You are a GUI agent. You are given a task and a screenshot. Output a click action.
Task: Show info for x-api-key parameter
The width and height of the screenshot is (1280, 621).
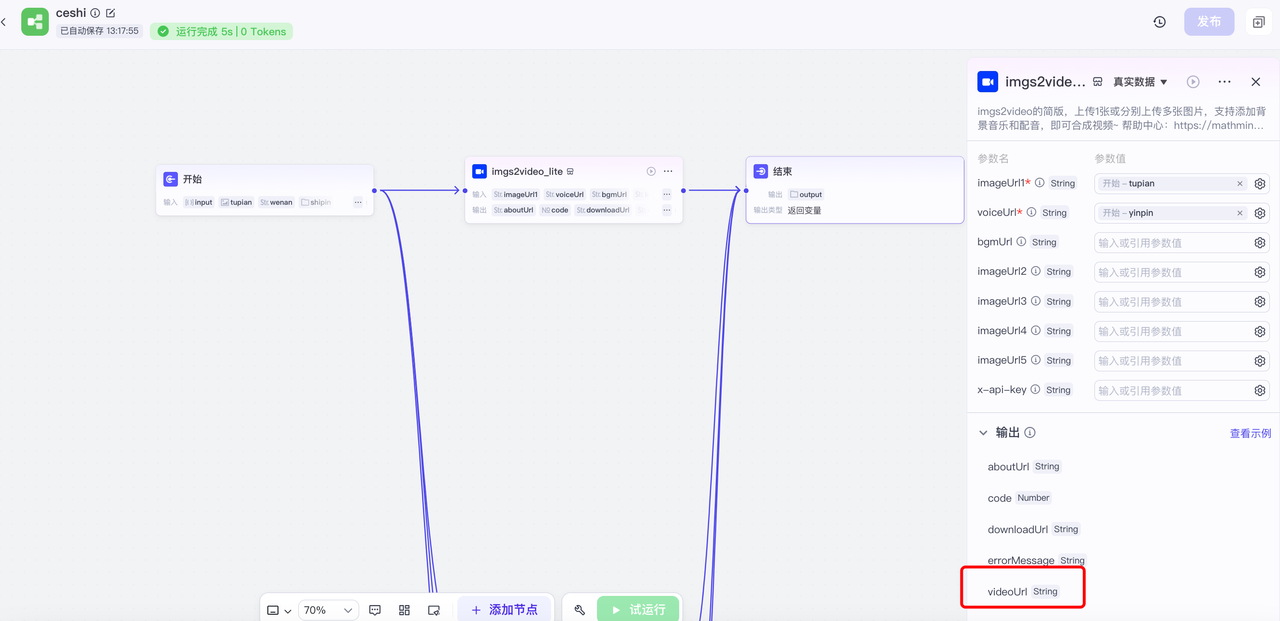(1035, 390)
